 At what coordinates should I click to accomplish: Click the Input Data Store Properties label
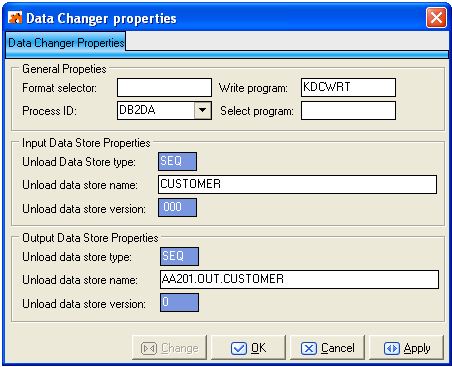pyautogui.click(x=86, y=143)
